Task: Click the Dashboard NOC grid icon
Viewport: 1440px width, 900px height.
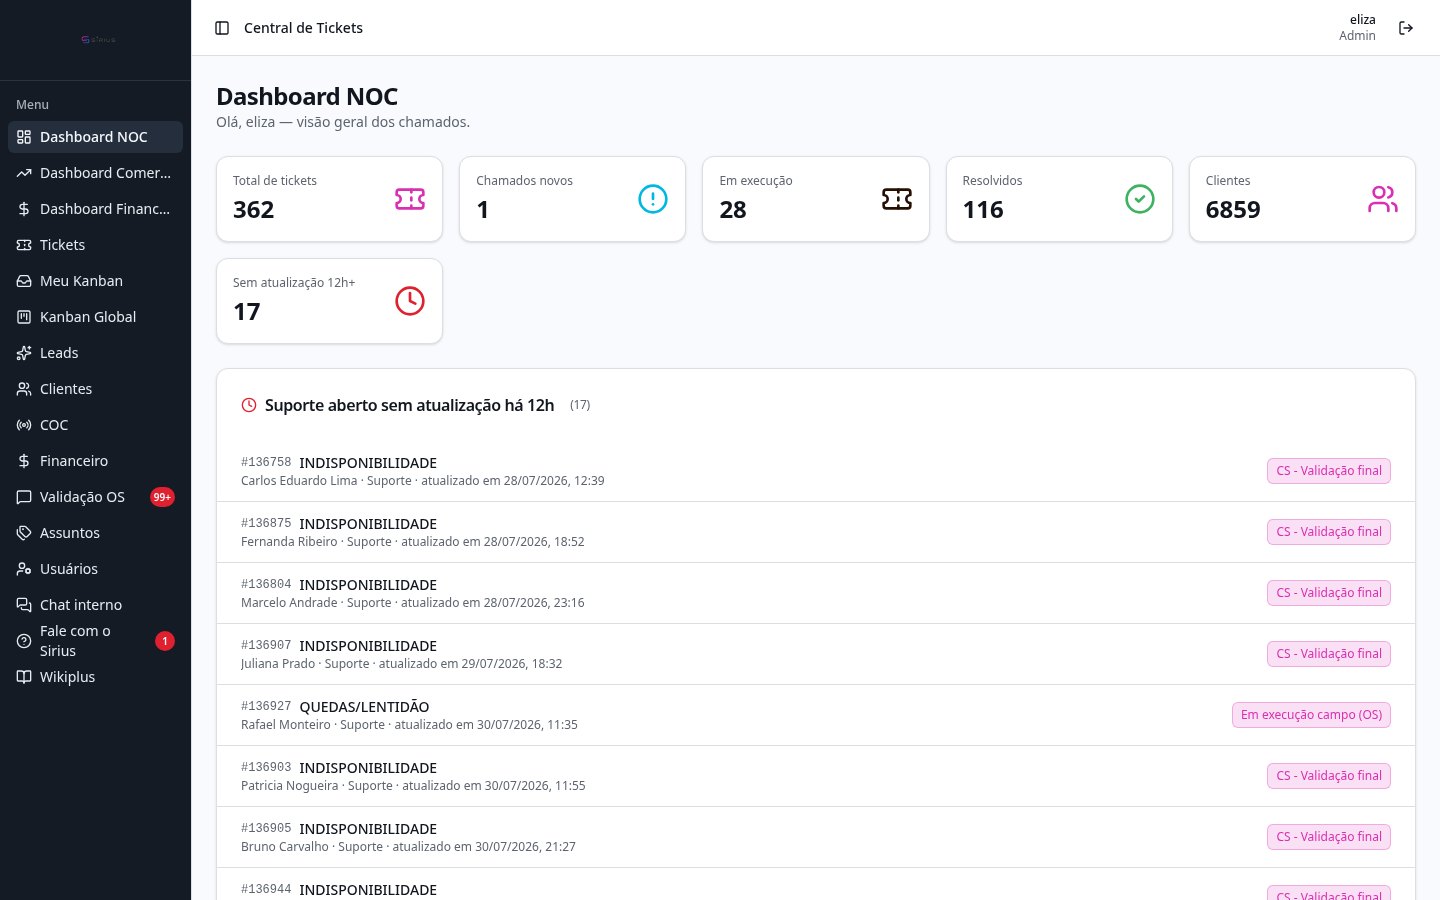Action: click(x=24, y=137)
